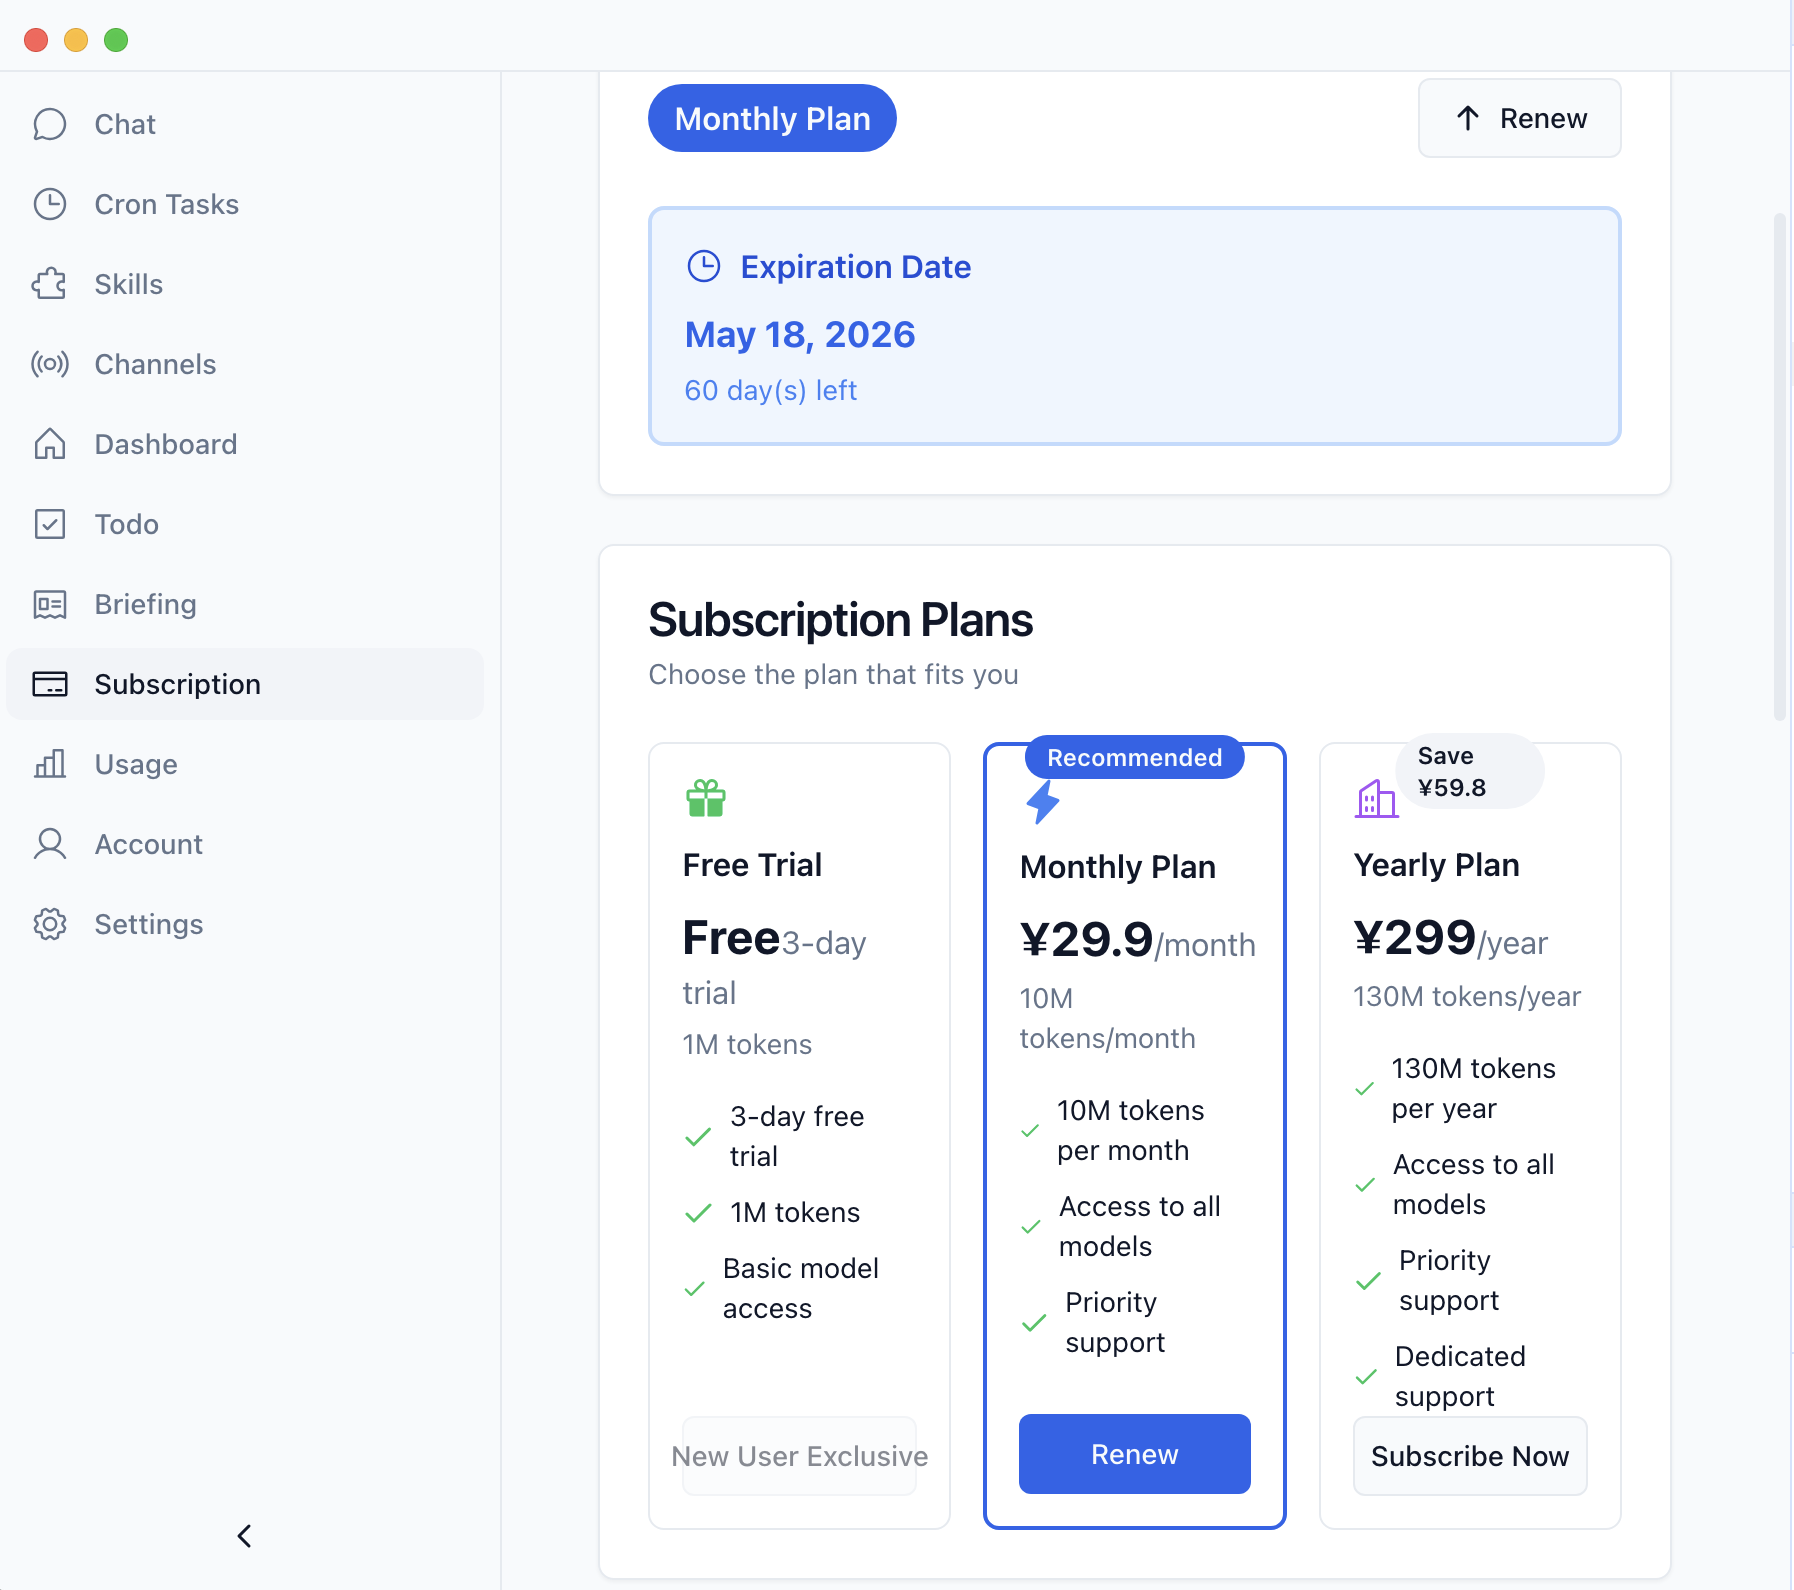1794x1590 pixels.
Task: Click the Yearly Plan building icon
Action: (x=1376, y=799)
